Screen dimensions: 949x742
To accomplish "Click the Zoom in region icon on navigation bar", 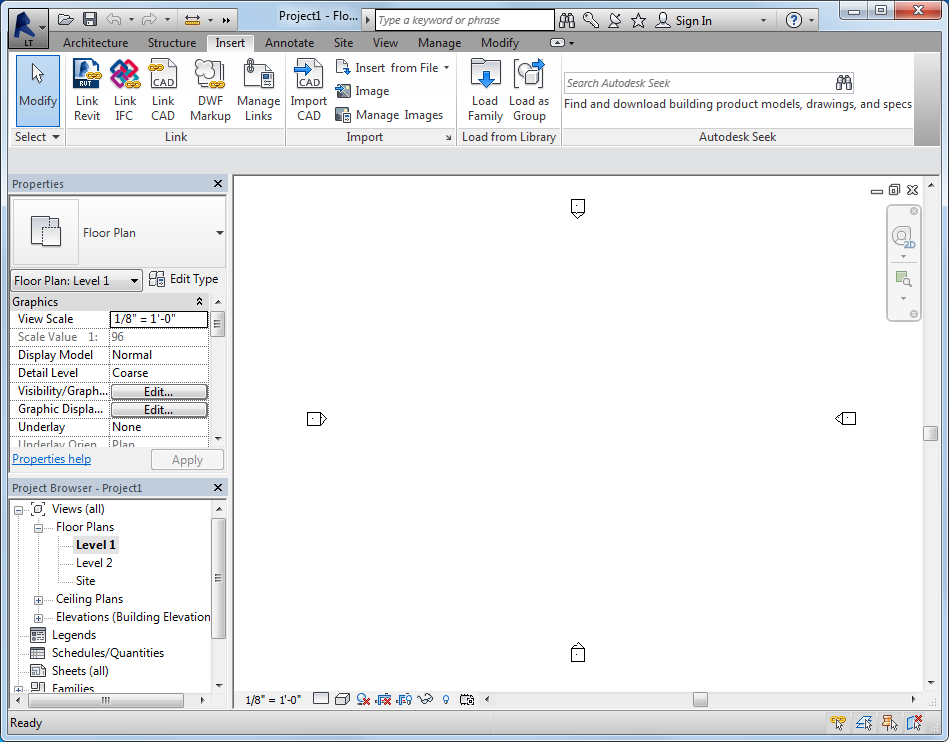I will tap(903, 279).
